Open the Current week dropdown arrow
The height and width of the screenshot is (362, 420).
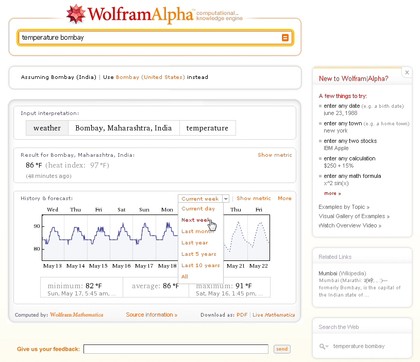(226, 199)
